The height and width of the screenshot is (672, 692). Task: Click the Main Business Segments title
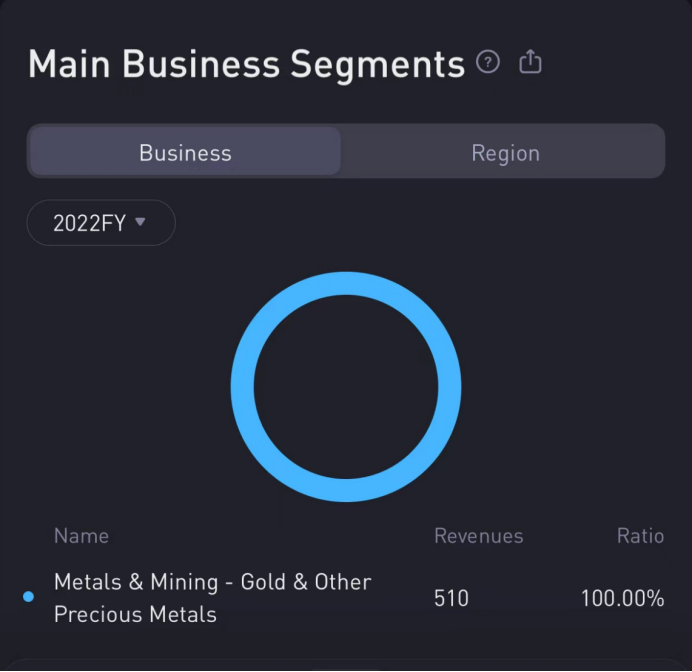246,64
